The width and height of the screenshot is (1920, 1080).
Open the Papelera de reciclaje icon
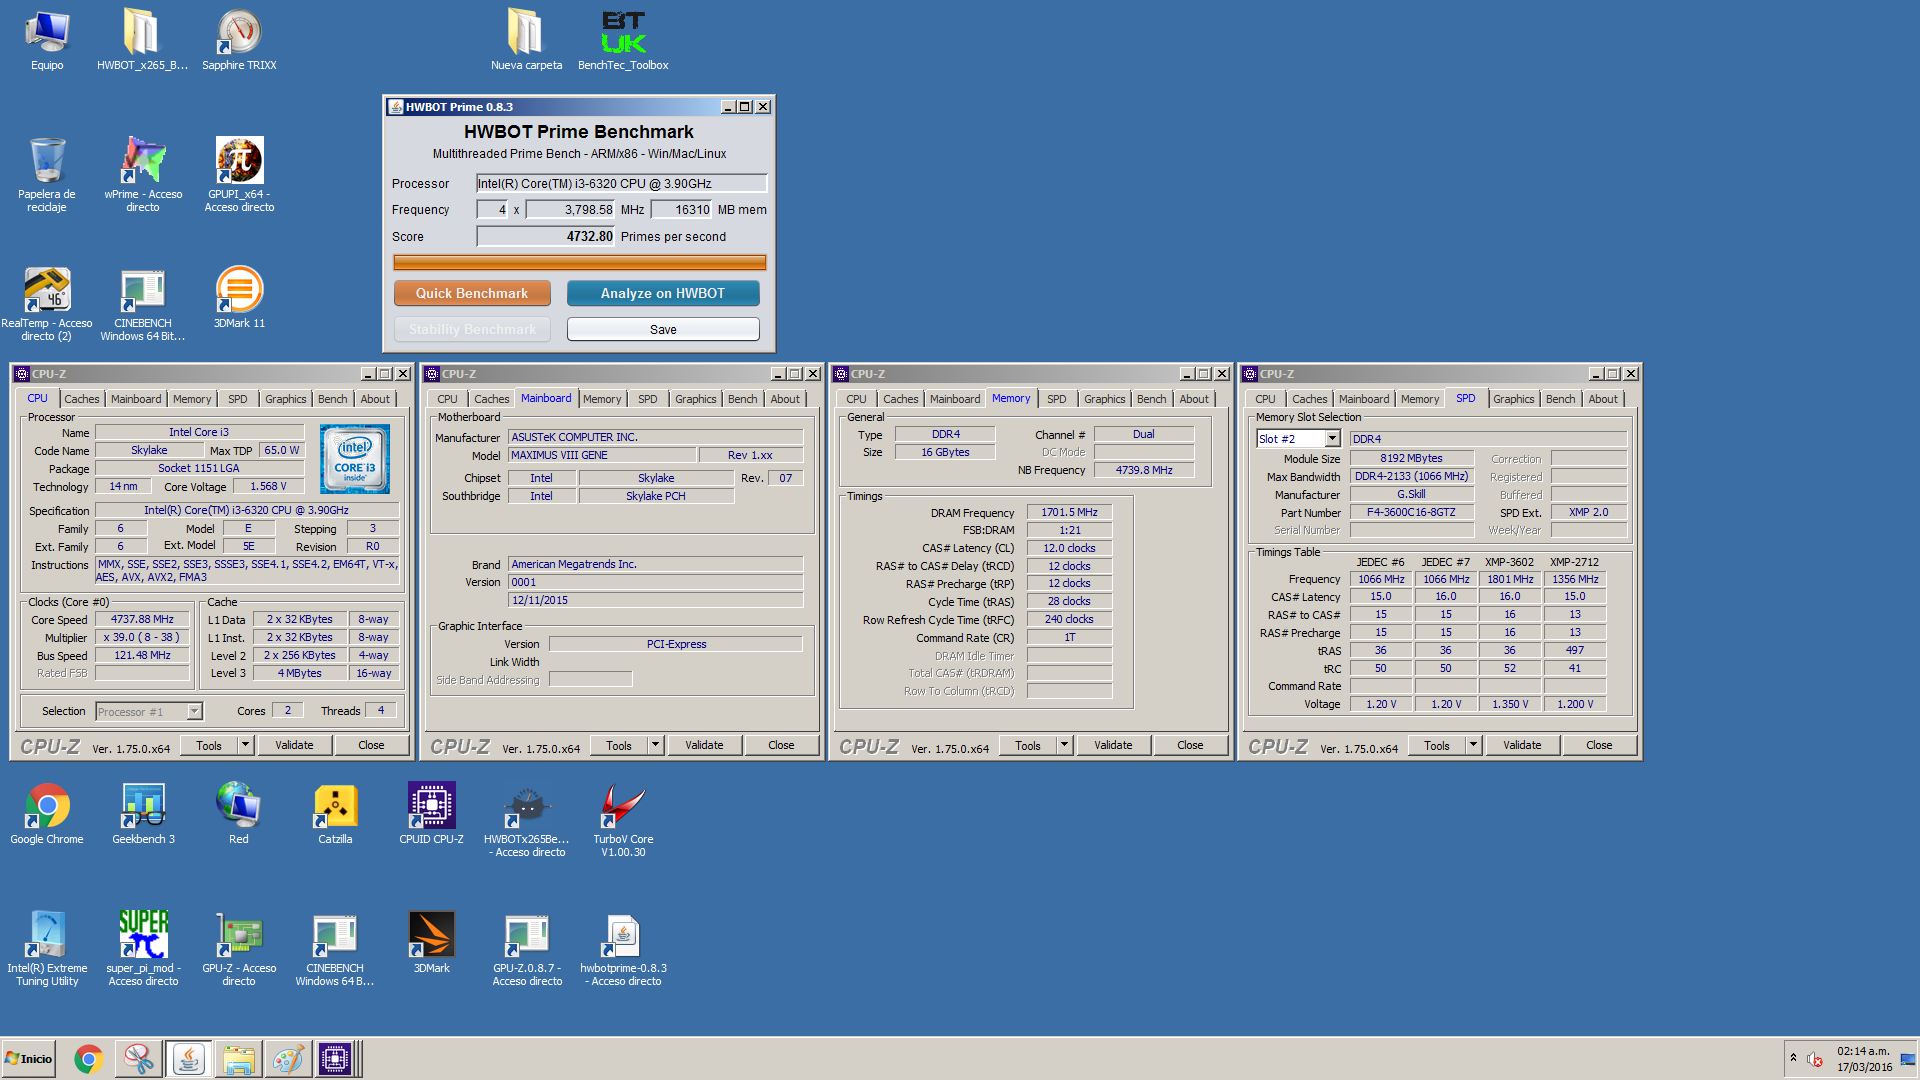point(47,174)
